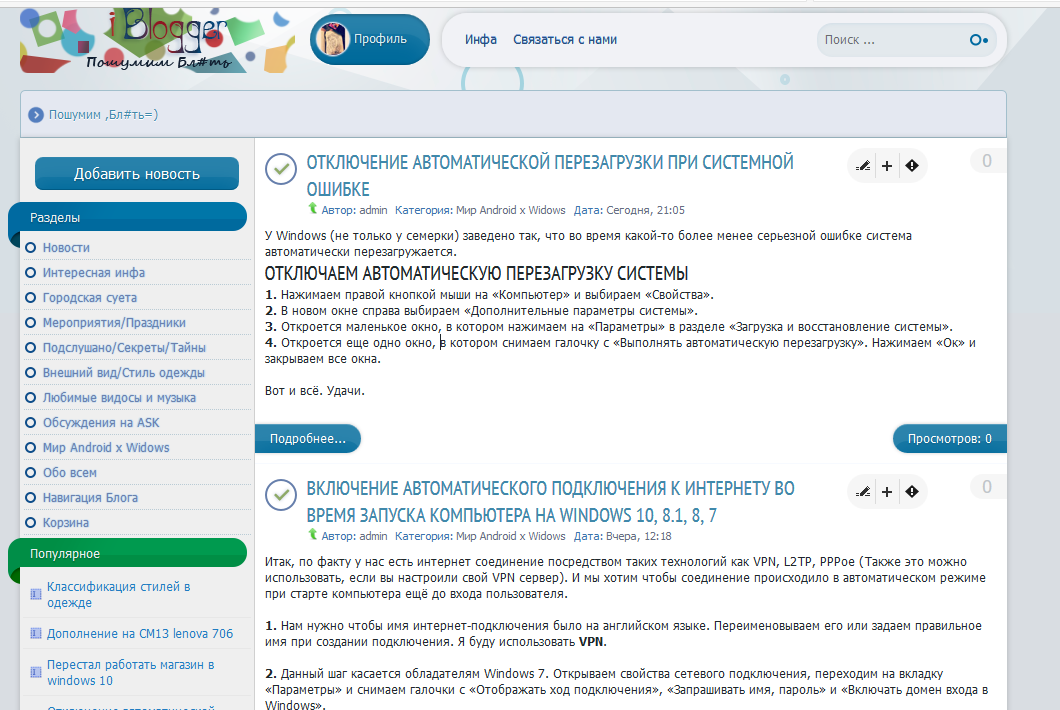
Task: Click the plus icon on first article
Action: pyautogui.click(x=887, y=166)
